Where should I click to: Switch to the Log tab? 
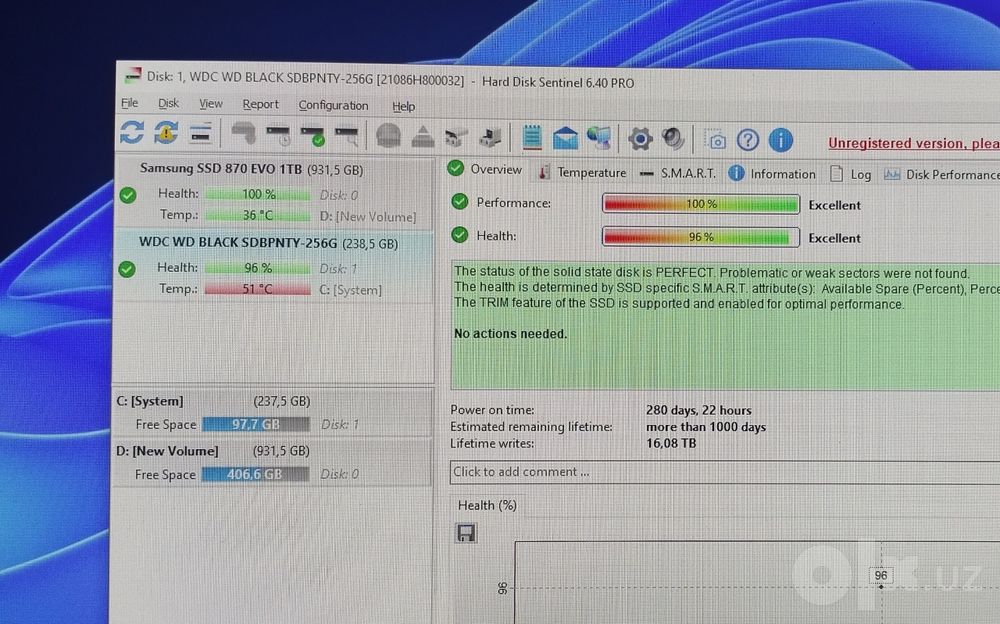pyautogui.click(x=851, y=174)
